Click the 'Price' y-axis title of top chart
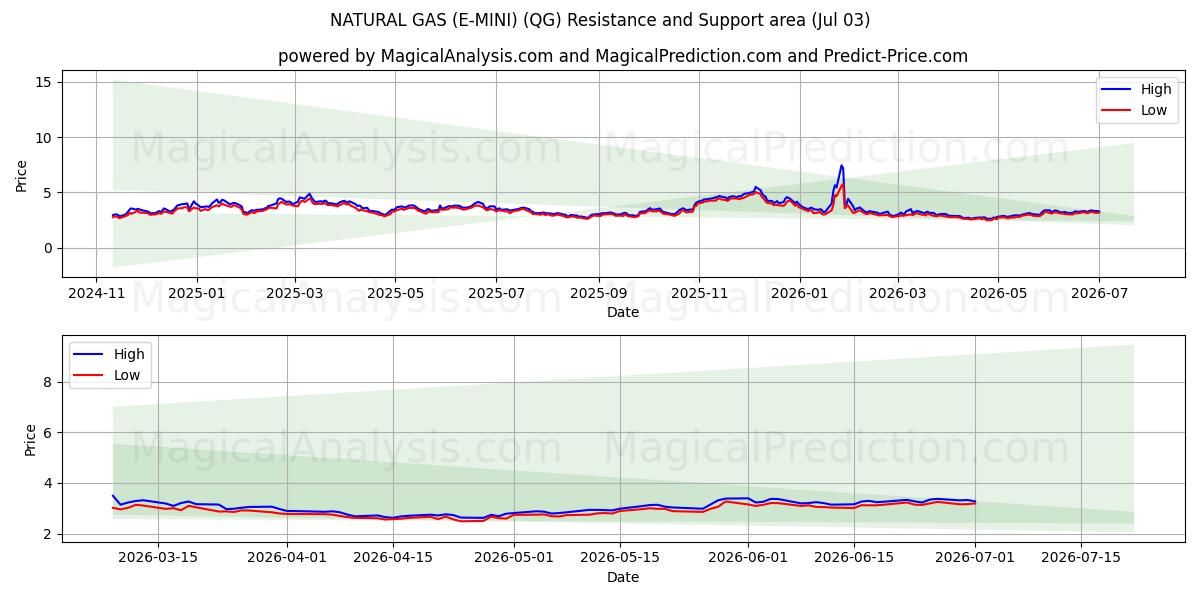The width and height of the screenshot is (1200, 600). tap(22, 174)
